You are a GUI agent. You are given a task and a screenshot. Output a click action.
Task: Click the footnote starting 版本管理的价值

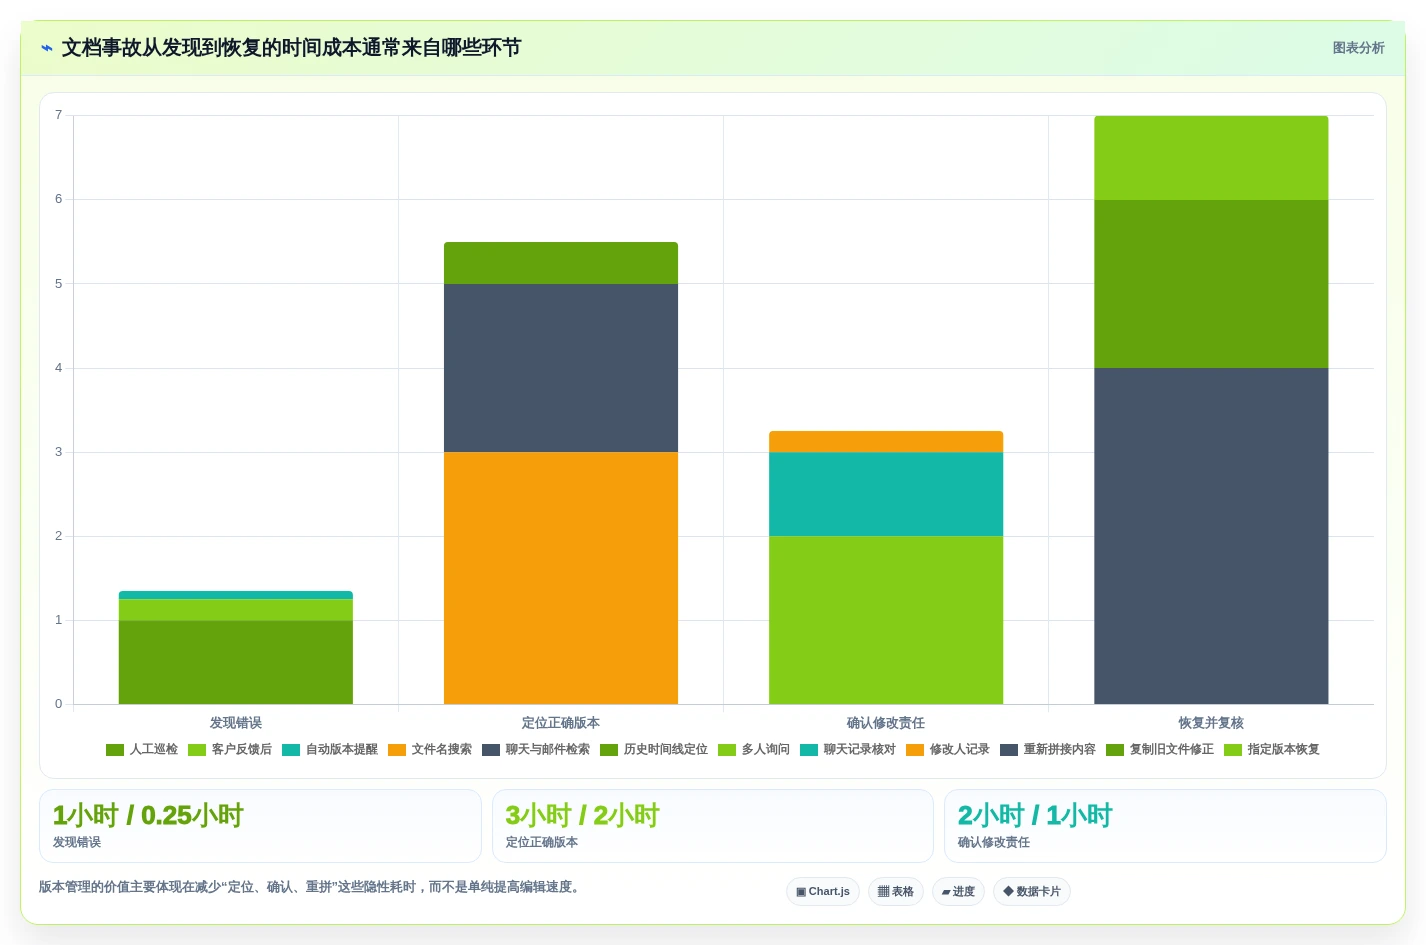tap(311, 887)
